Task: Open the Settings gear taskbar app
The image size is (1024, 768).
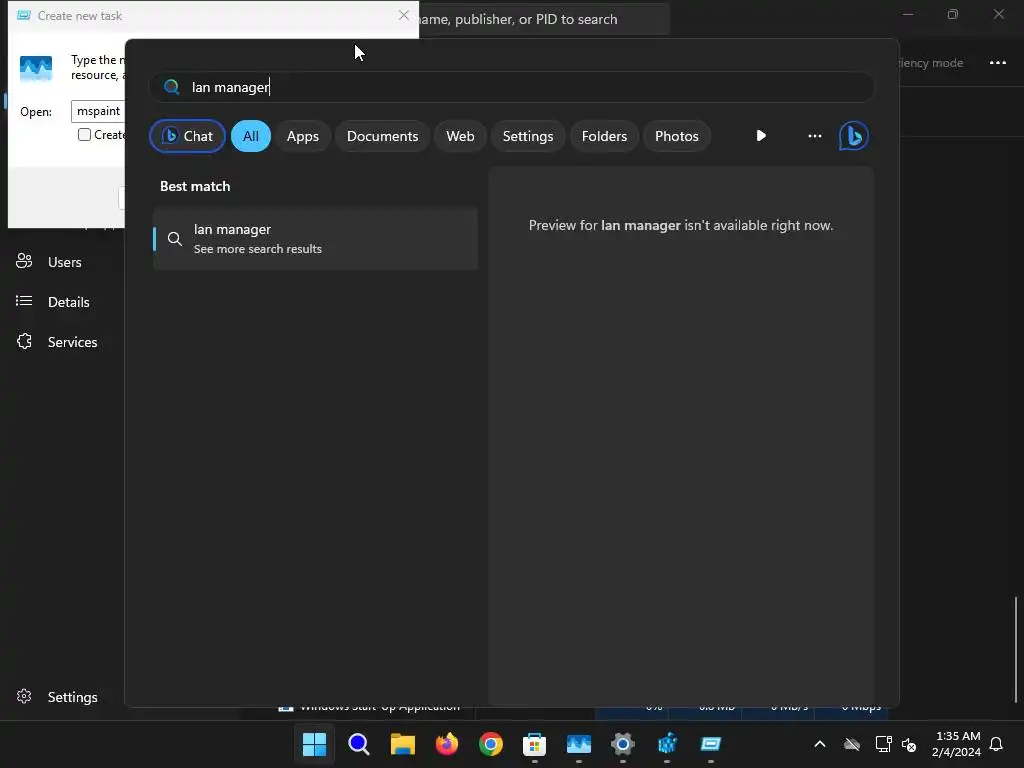Action: [622, 744]
